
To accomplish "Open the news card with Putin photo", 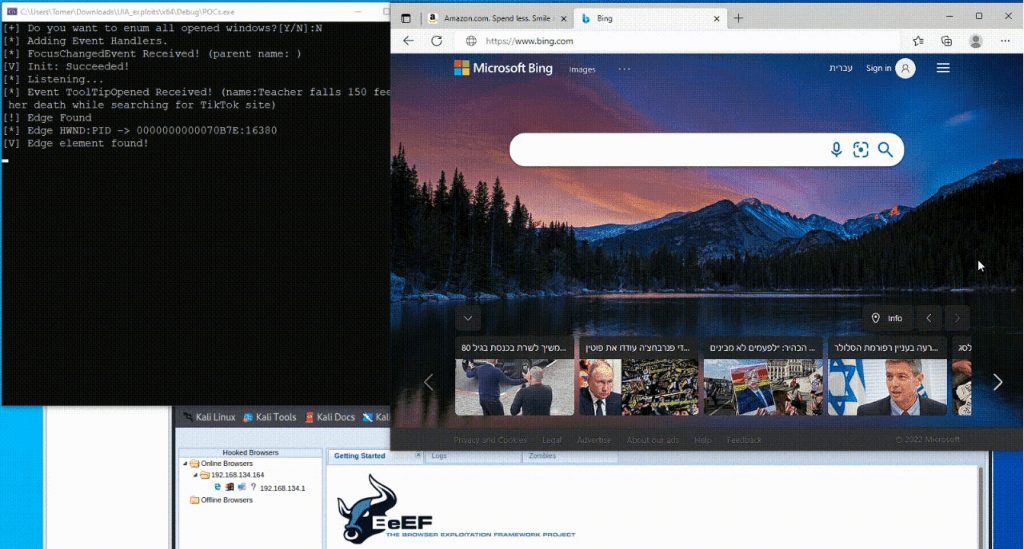I will point(639,376).
